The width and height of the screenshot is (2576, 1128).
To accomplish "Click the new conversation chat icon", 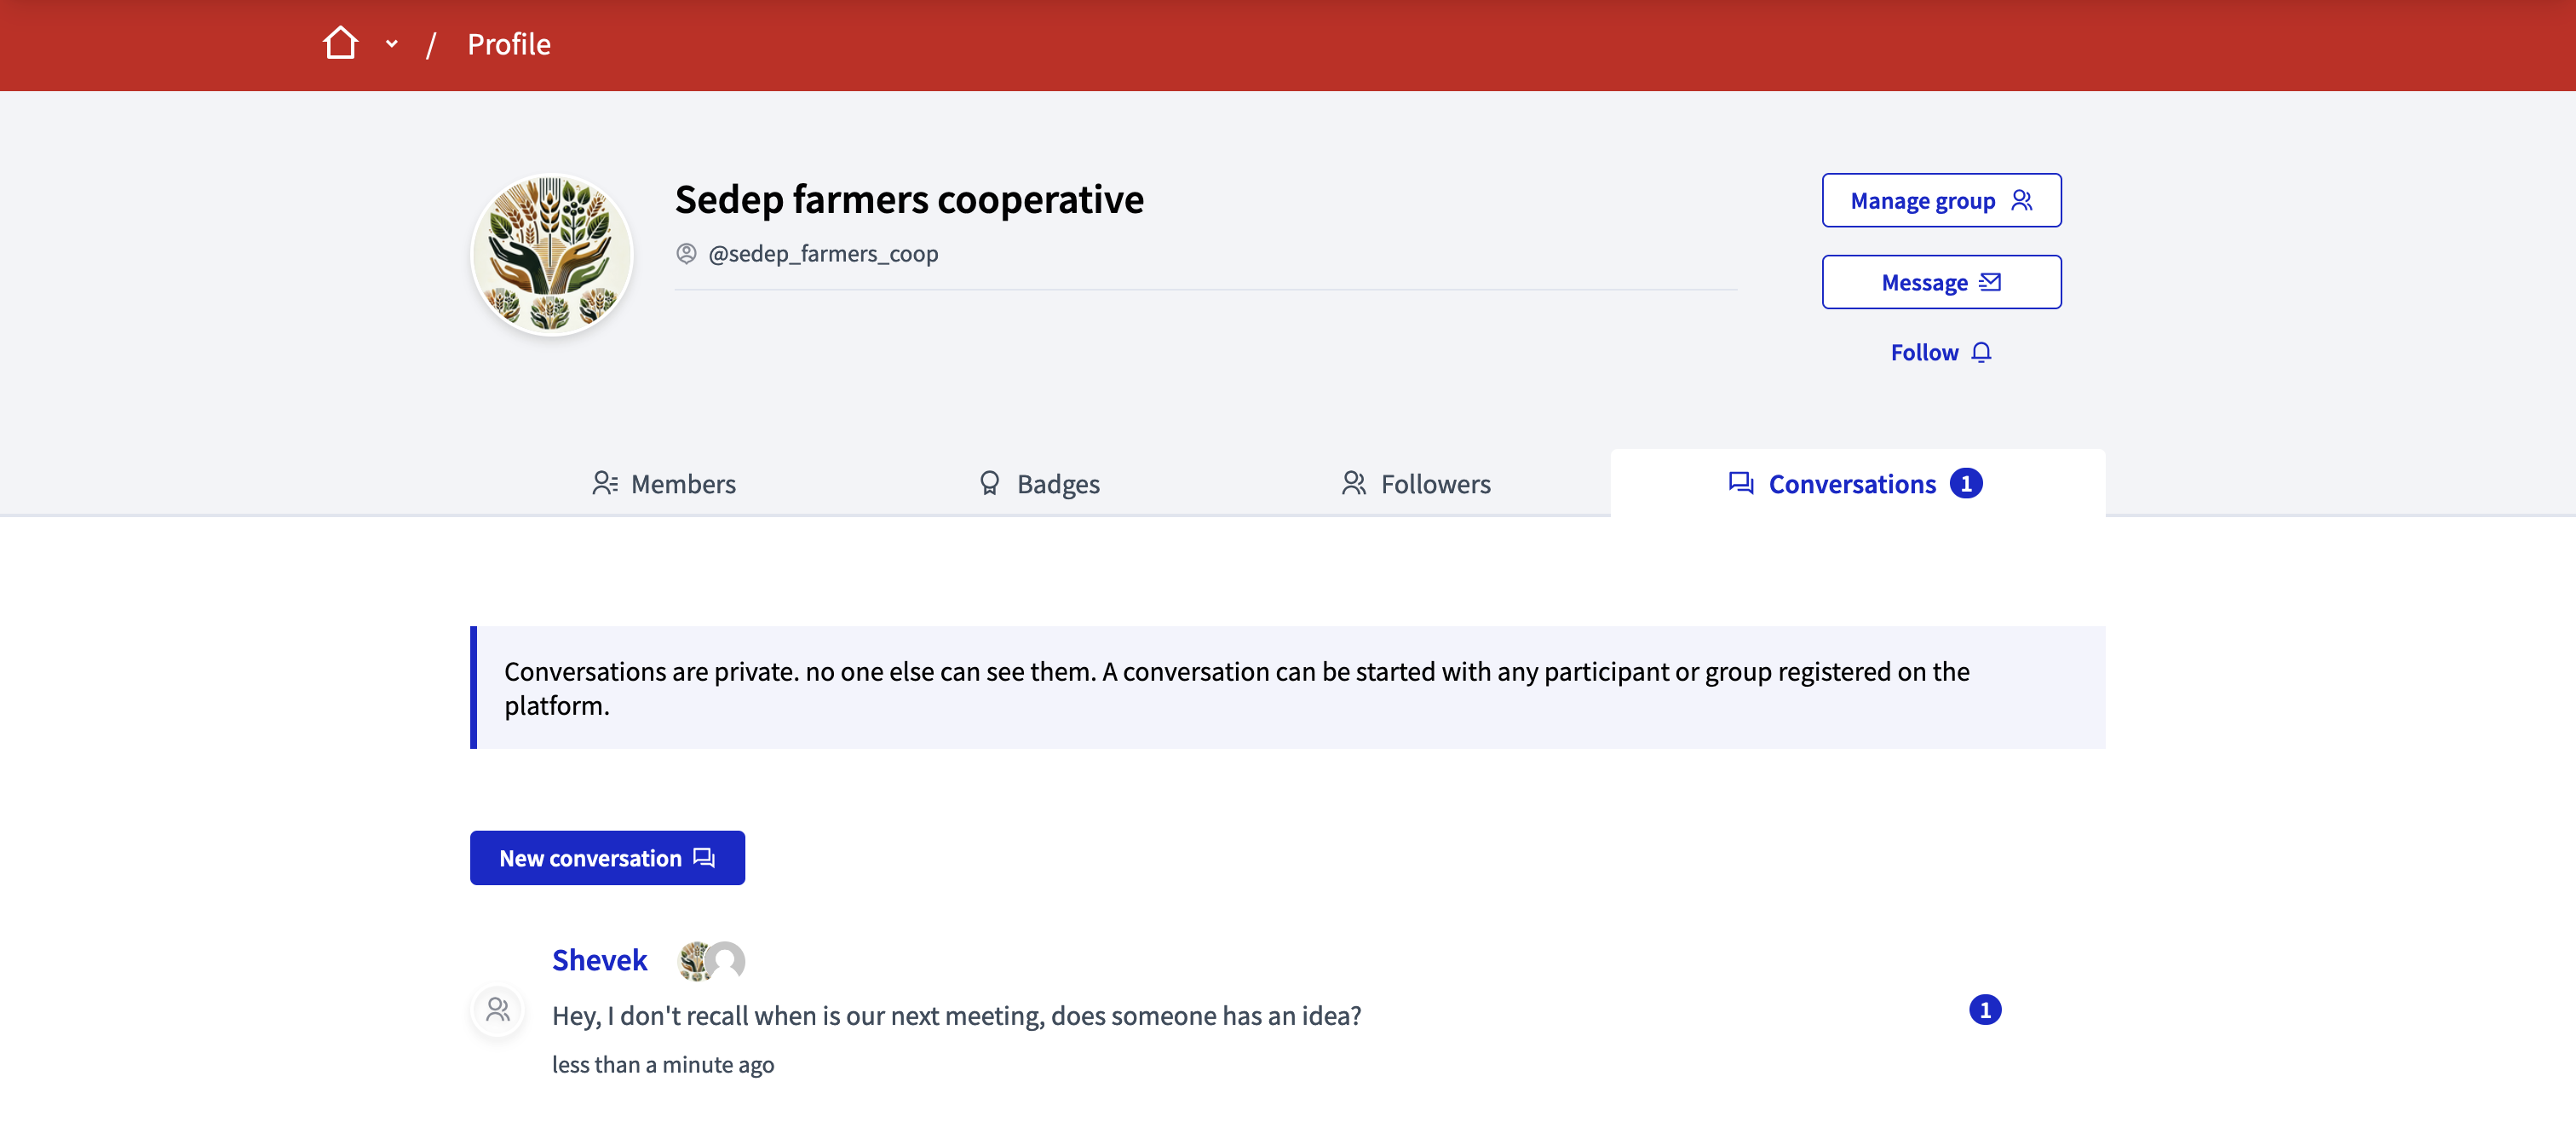I will click(704, 857).
